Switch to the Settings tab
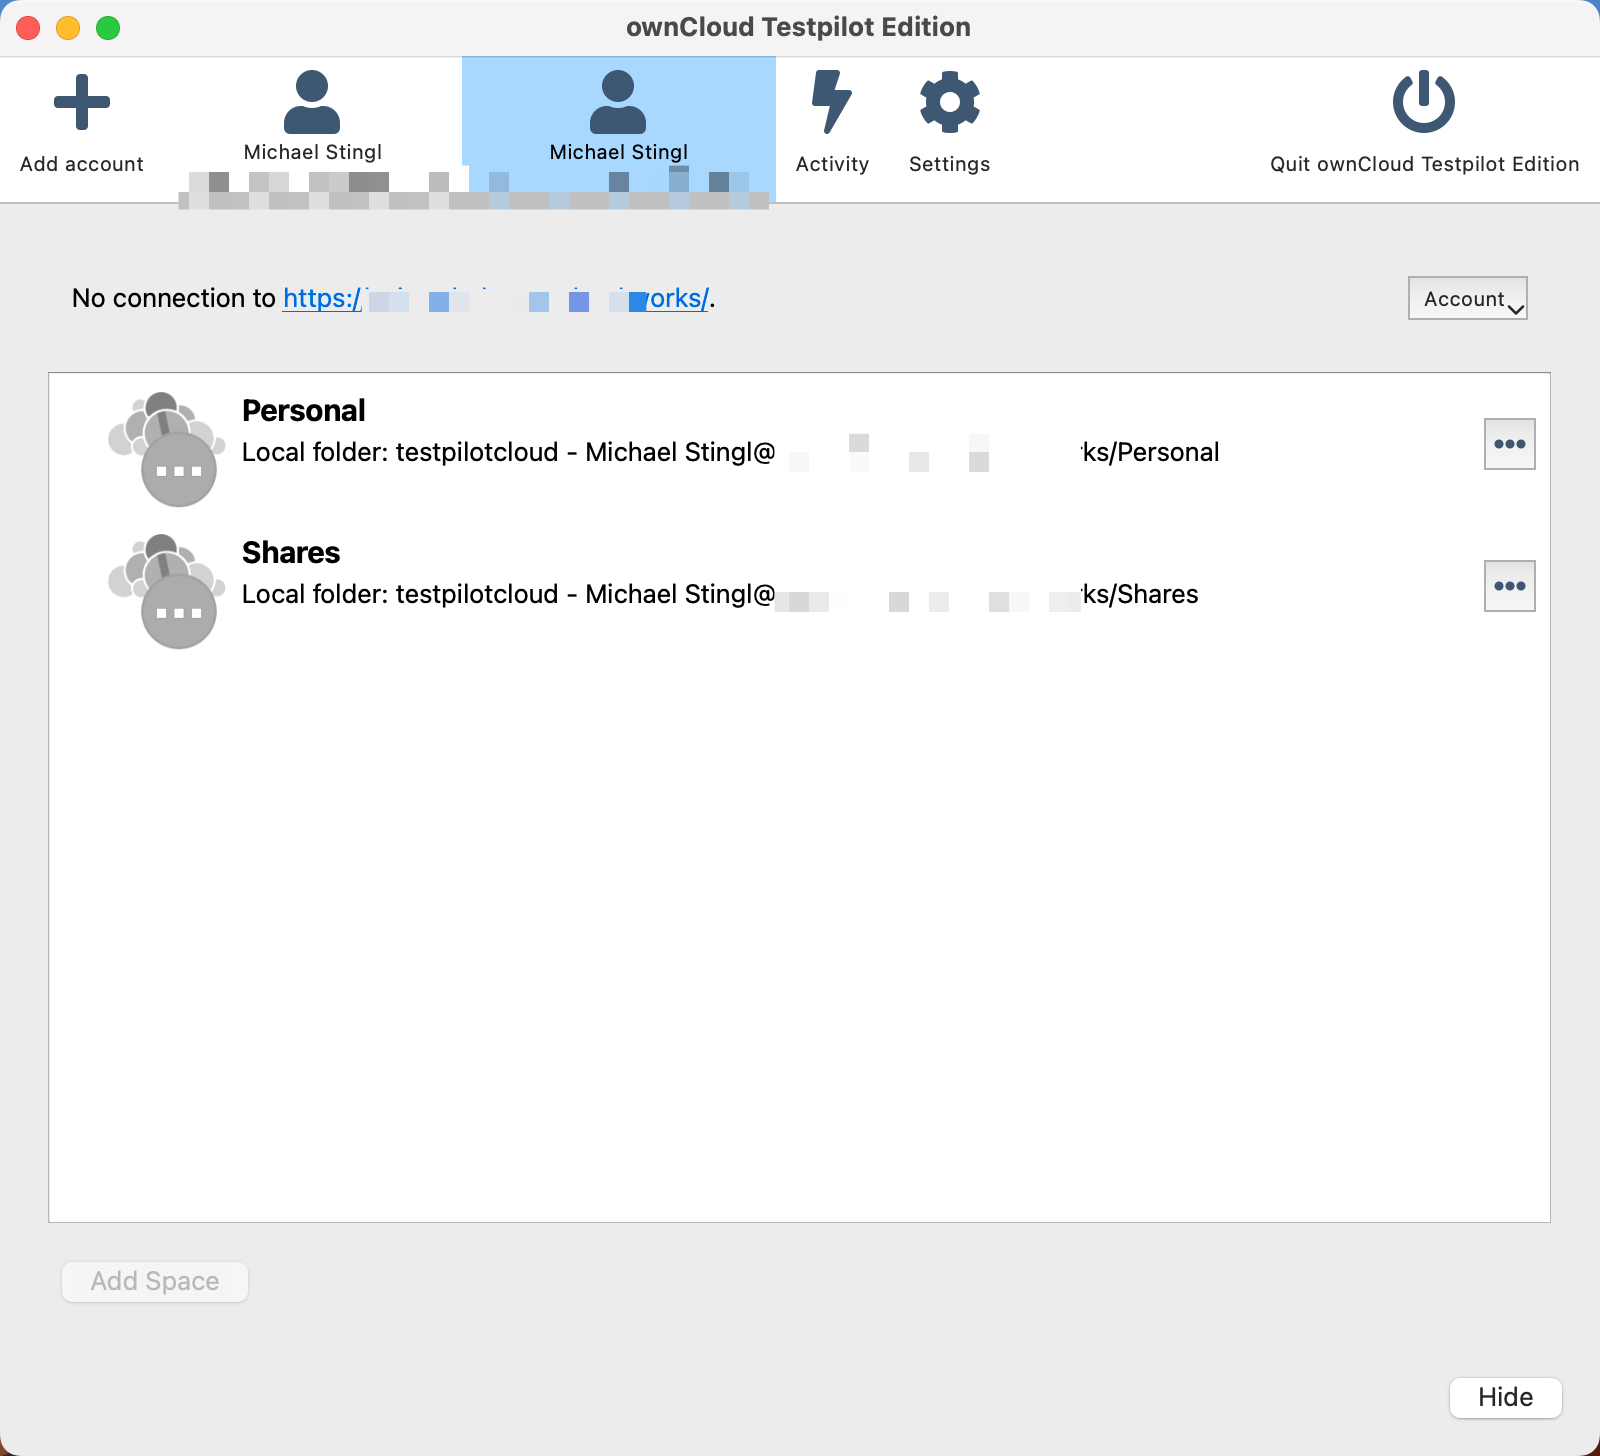Viewport: 1600px width, 1456px height. click(948, 120)
